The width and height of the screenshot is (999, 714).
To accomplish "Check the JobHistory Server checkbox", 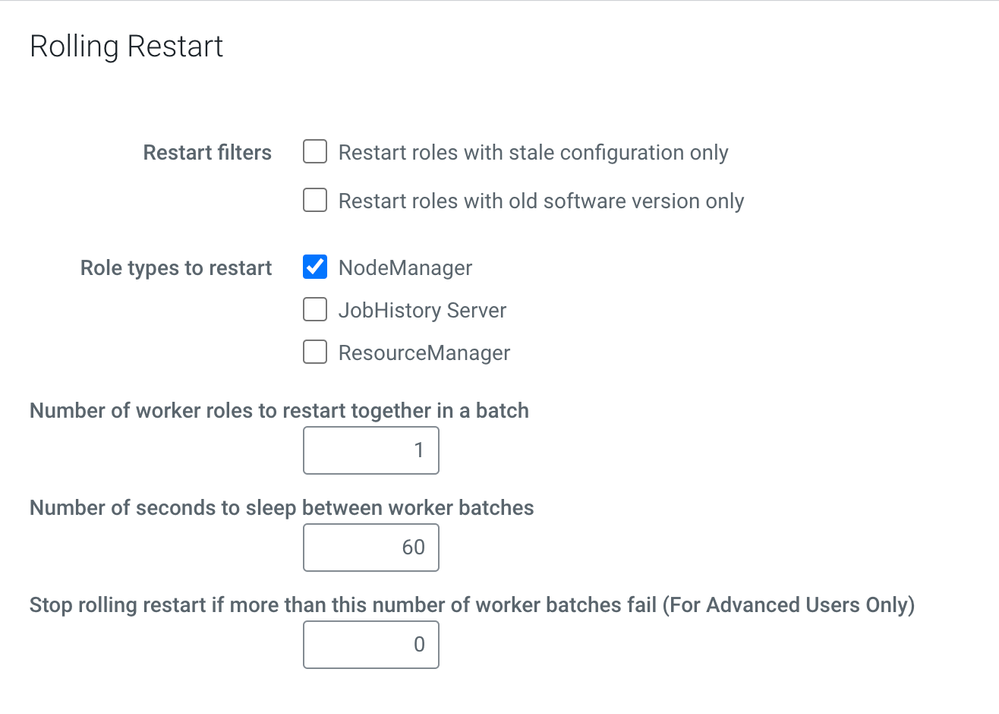I will [315, 310].
